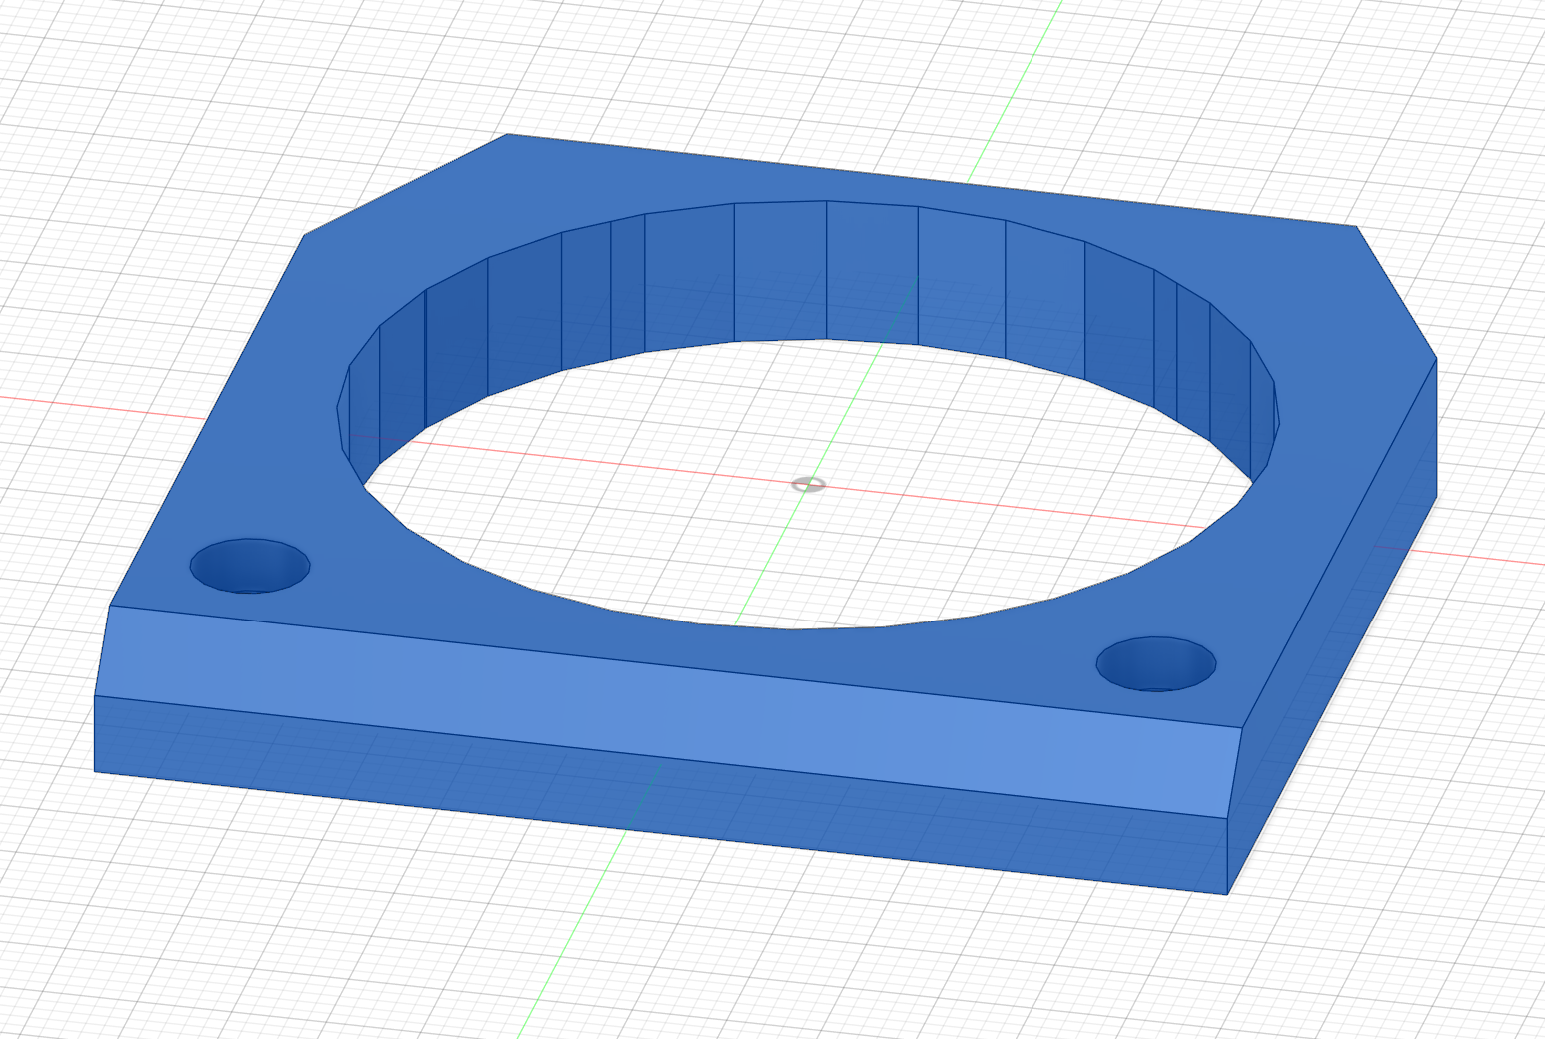The image size is (1545, 1039).
Task: Select the left small mounting hole
Action: [x=250, y=566]
